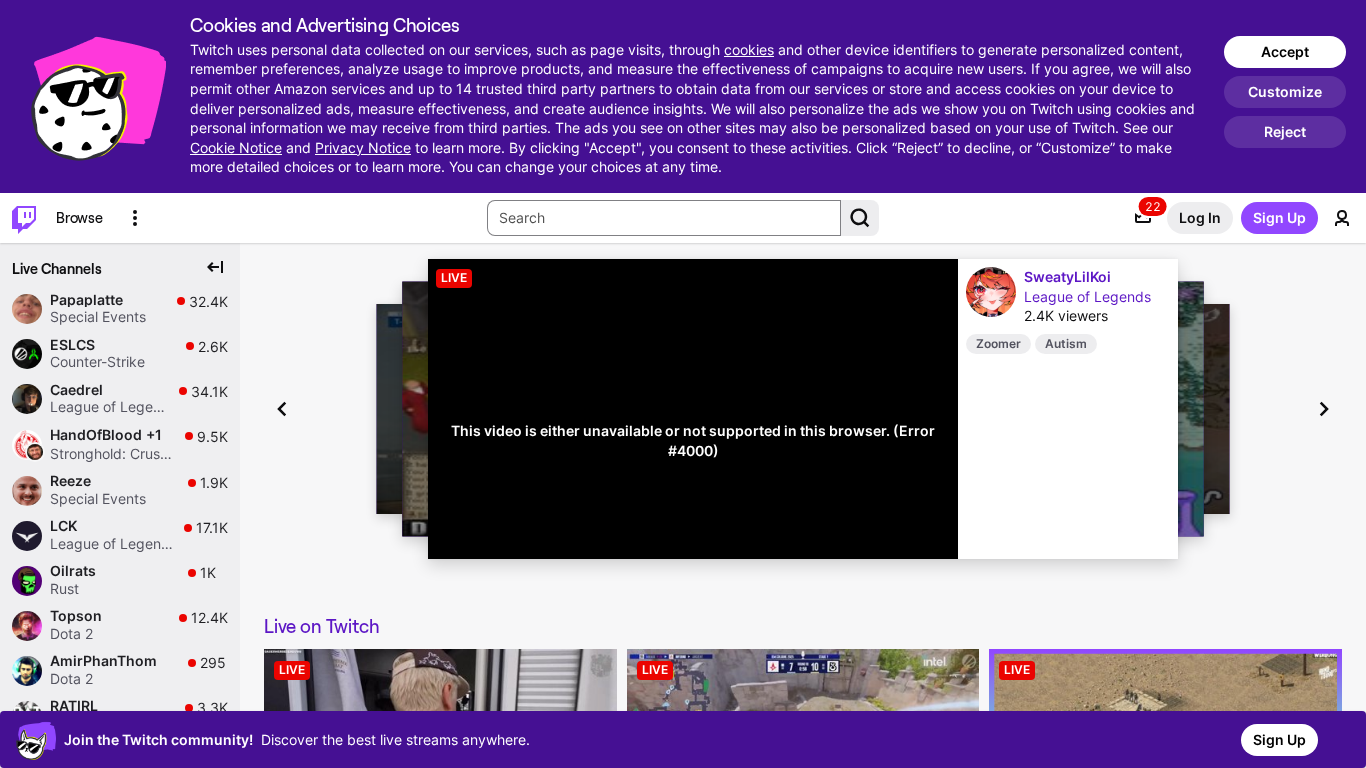Screen dimensions: 1366x768
Task: Click SweatyLilKoi's profile avatar
Action: pos(990,292)
